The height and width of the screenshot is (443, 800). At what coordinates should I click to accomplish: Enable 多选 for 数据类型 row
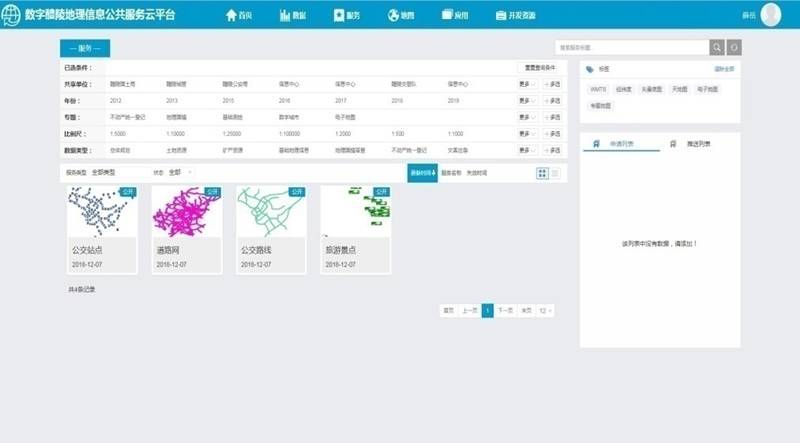(x=553, y=150)
